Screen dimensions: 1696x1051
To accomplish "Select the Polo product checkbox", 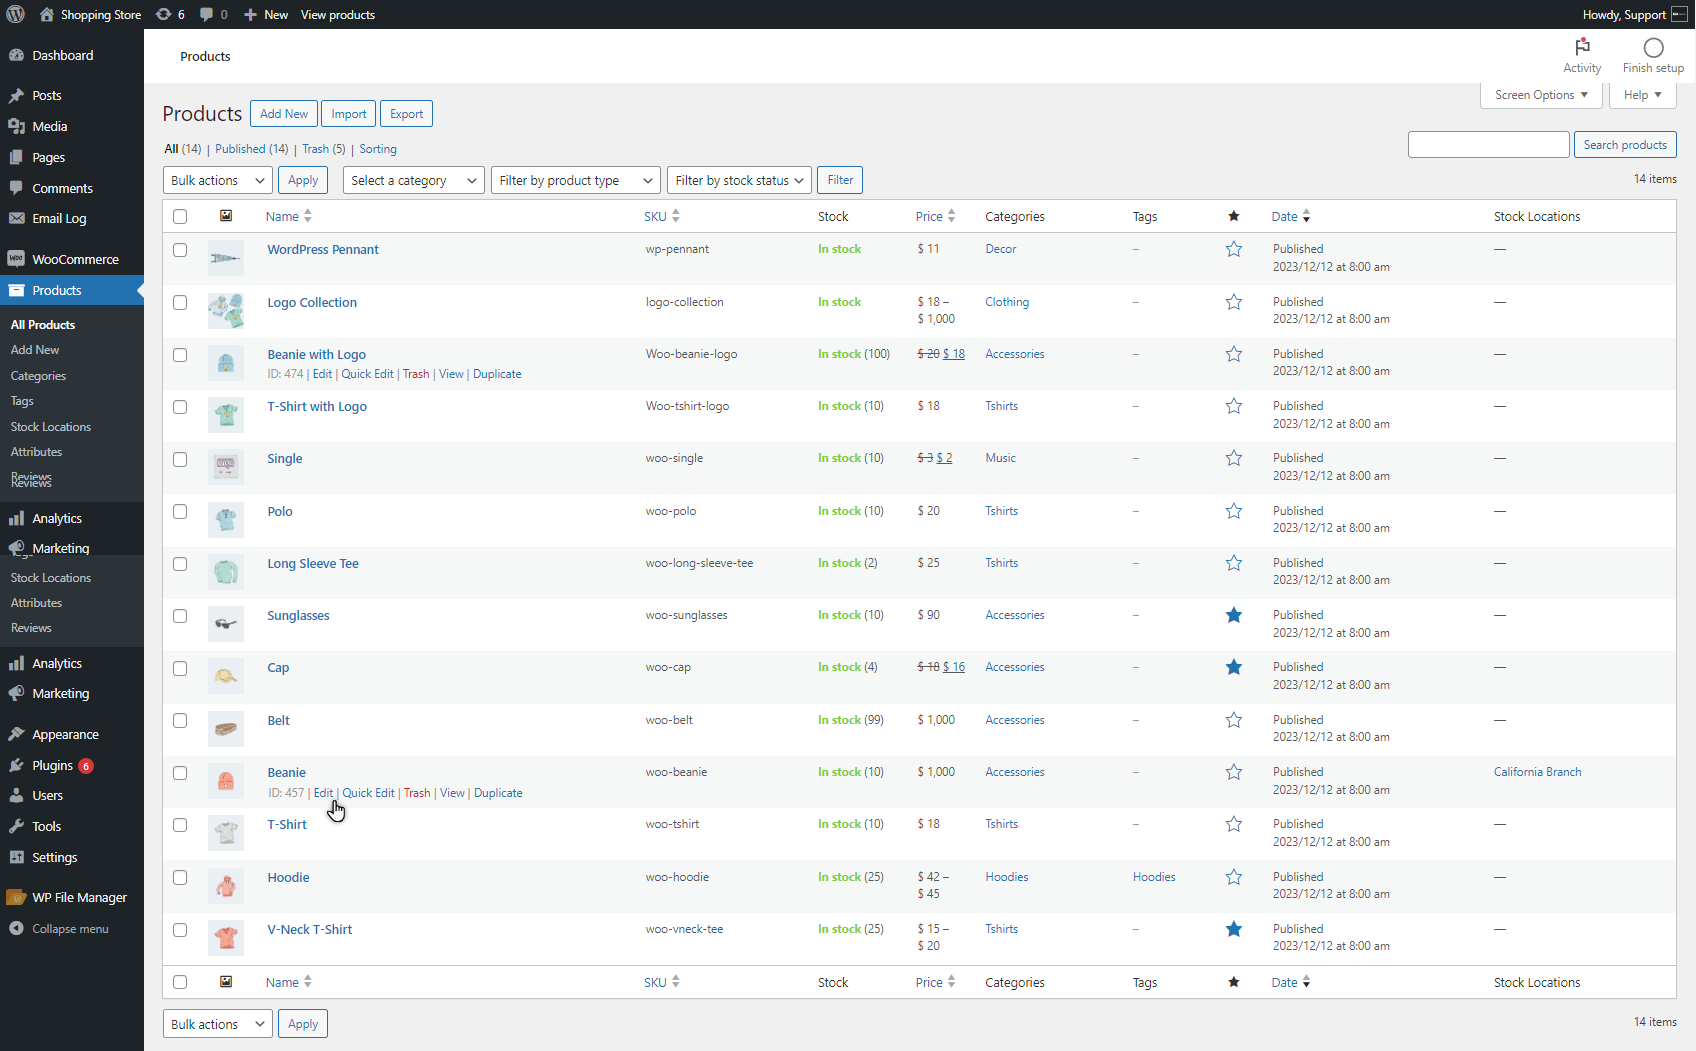I will pos(180,511).
